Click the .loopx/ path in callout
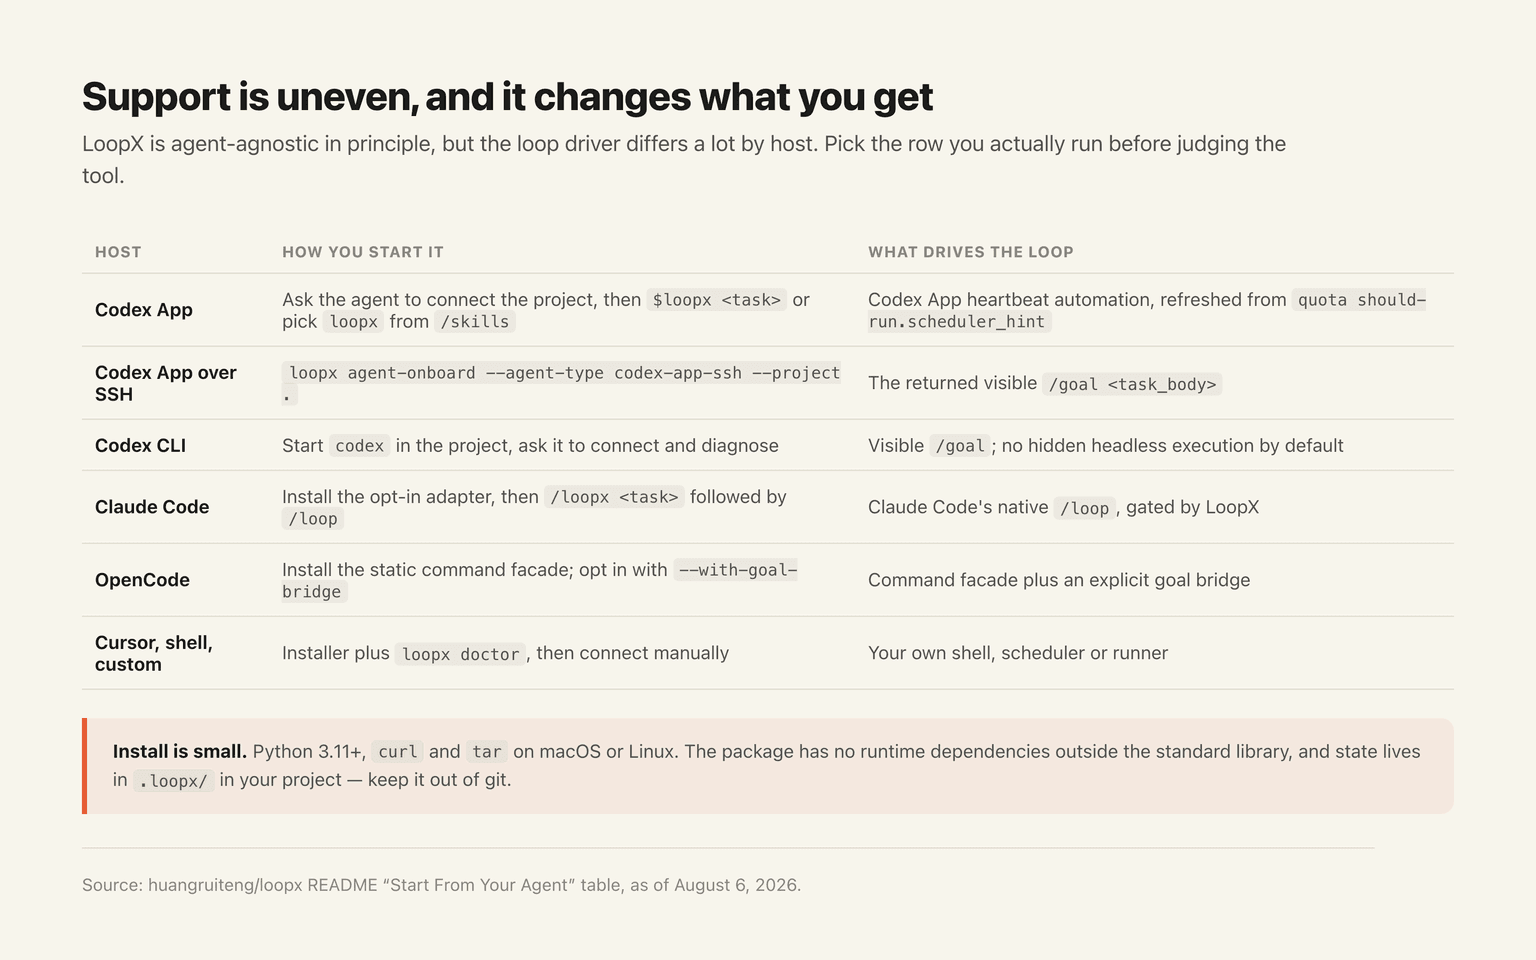 coord(174,781)
